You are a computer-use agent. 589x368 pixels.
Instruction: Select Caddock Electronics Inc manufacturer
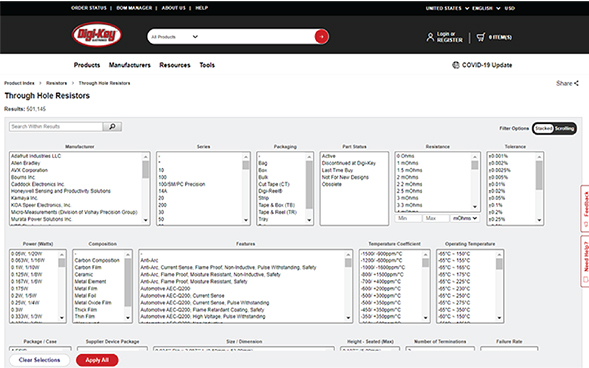(37, 184)
